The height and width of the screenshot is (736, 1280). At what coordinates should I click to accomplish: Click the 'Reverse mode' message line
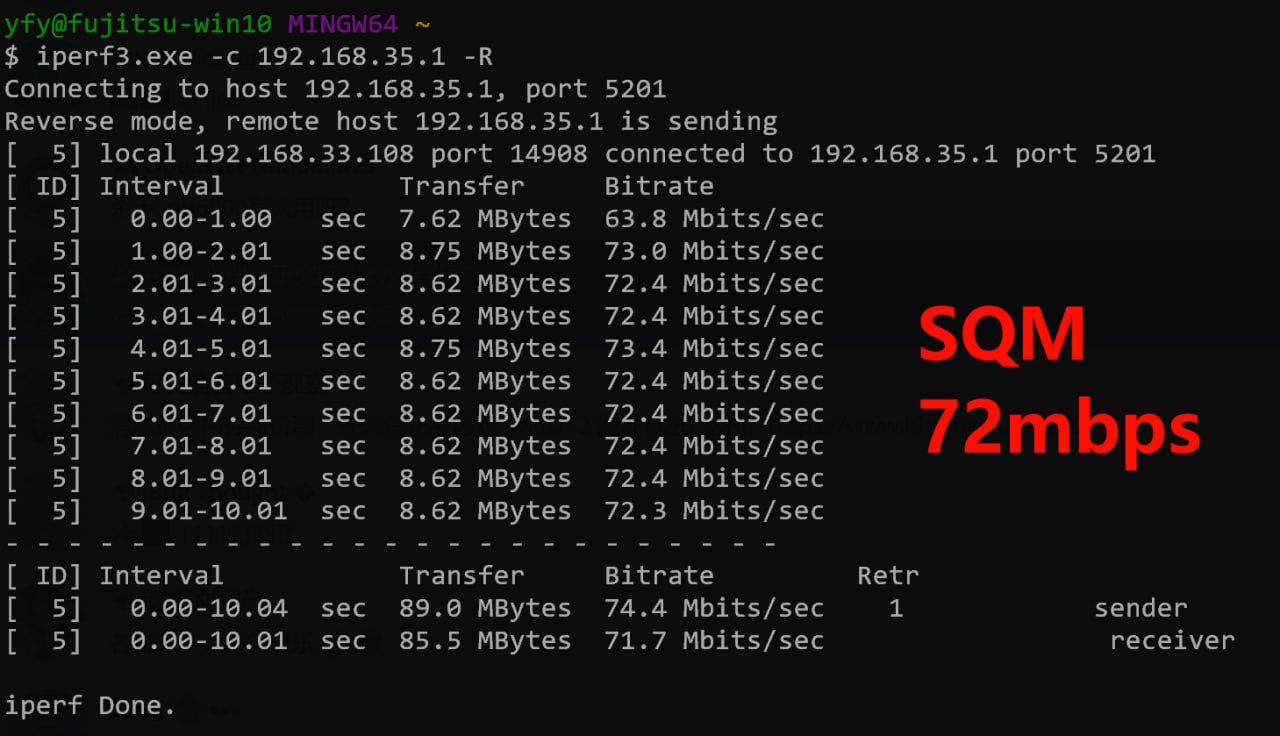pos(390,121)
